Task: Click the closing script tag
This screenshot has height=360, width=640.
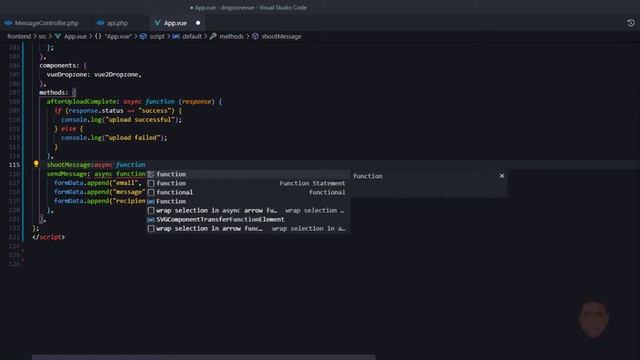Action: pos(49,237)
